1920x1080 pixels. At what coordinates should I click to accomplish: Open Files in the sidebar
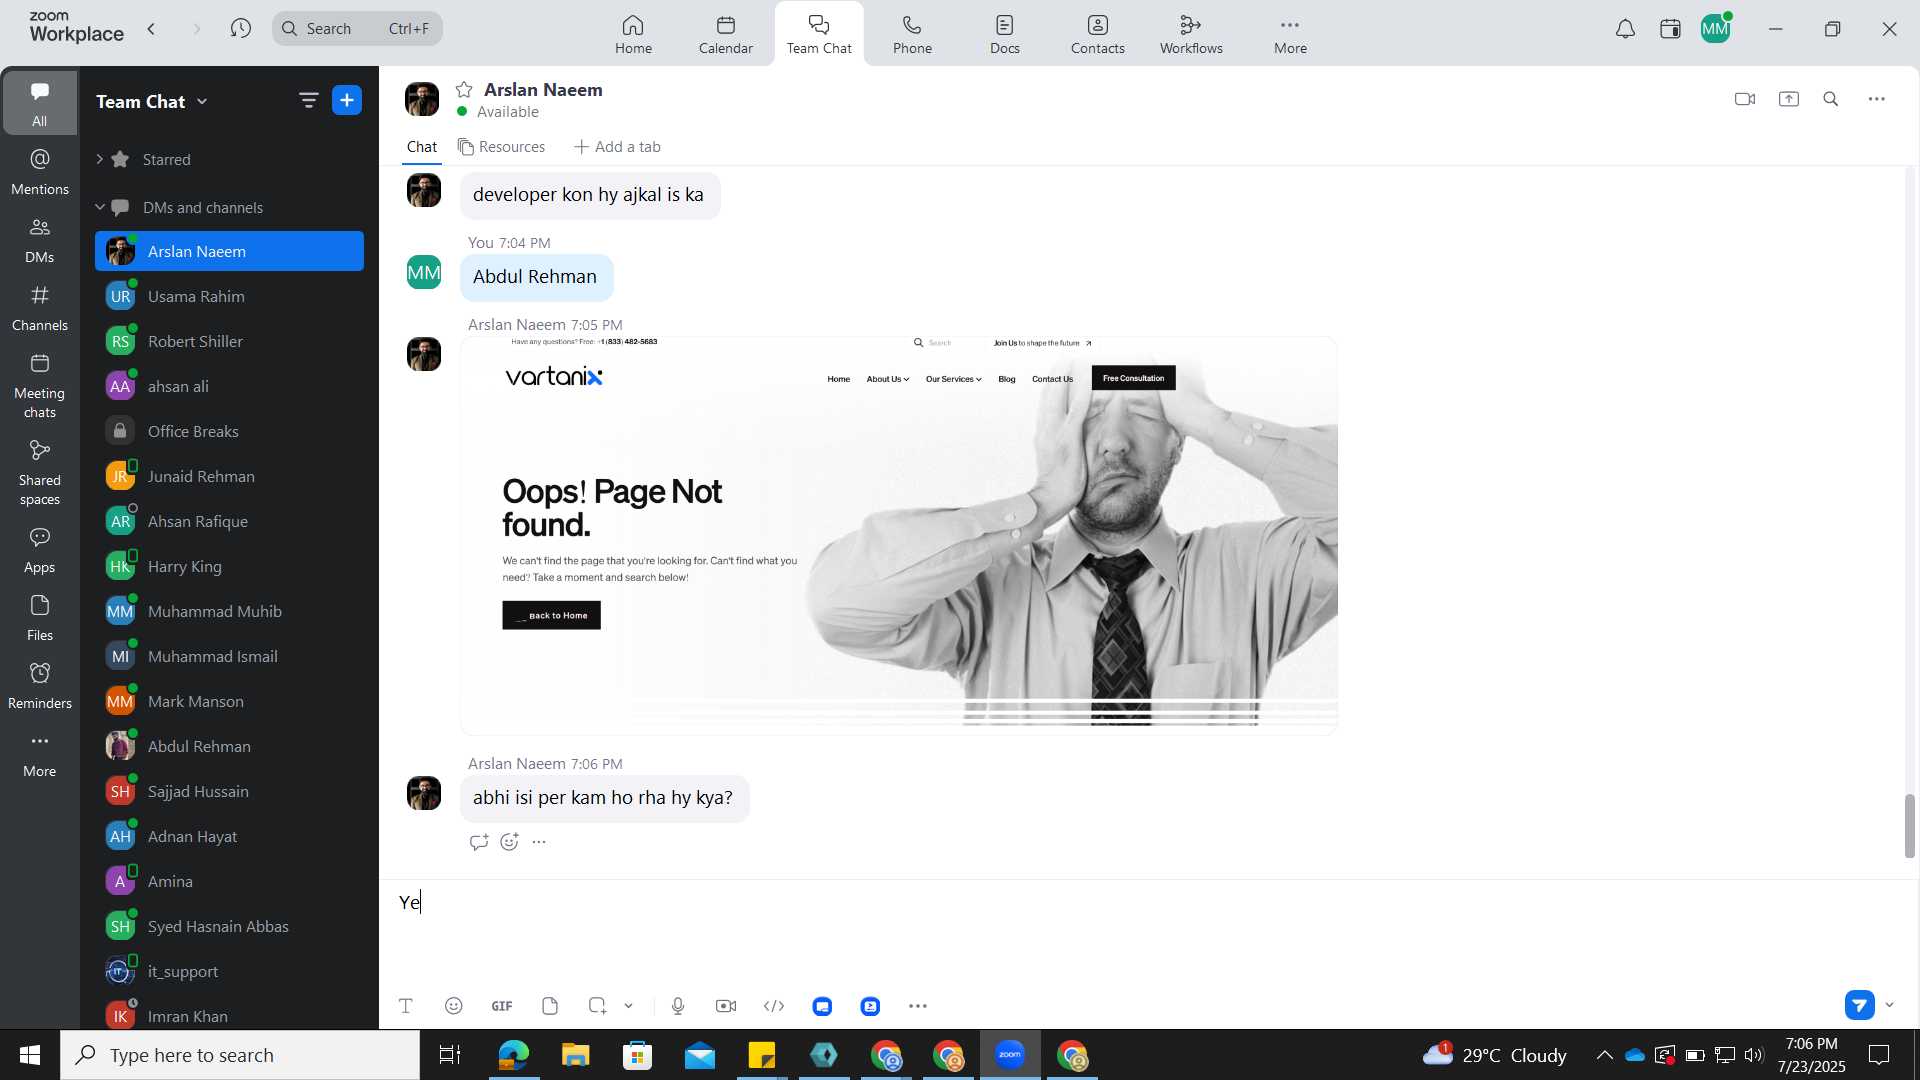[40, 618]
